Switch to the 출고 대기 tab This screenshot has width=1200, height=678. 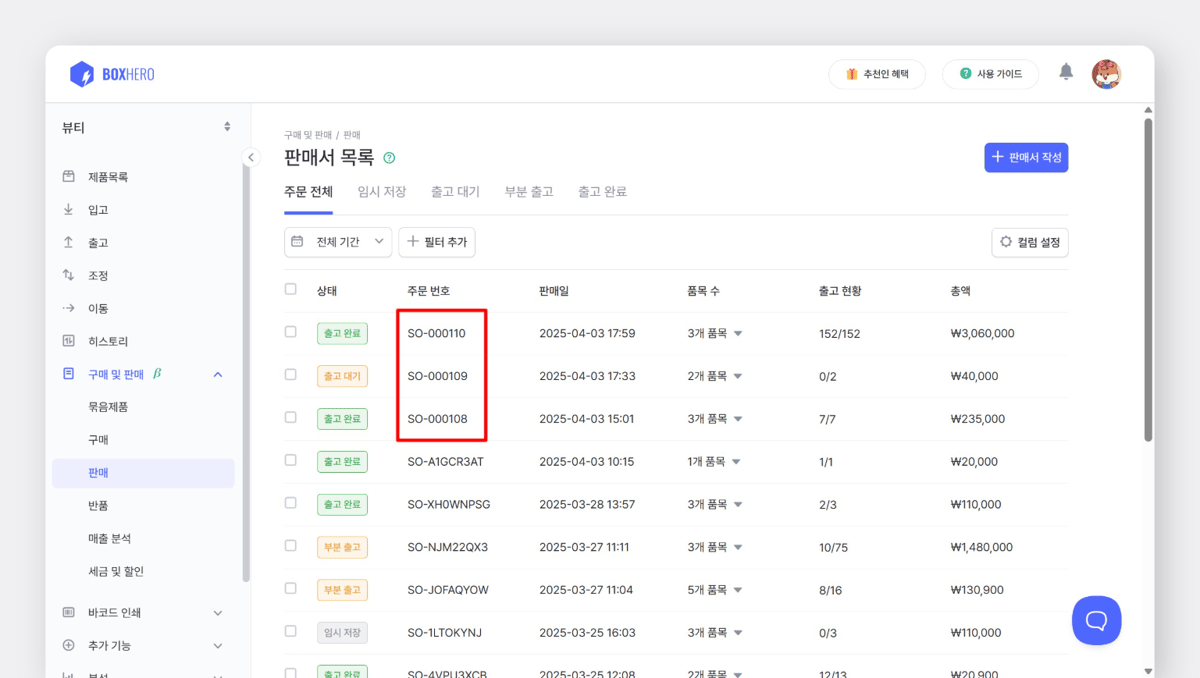click(456, 191)
